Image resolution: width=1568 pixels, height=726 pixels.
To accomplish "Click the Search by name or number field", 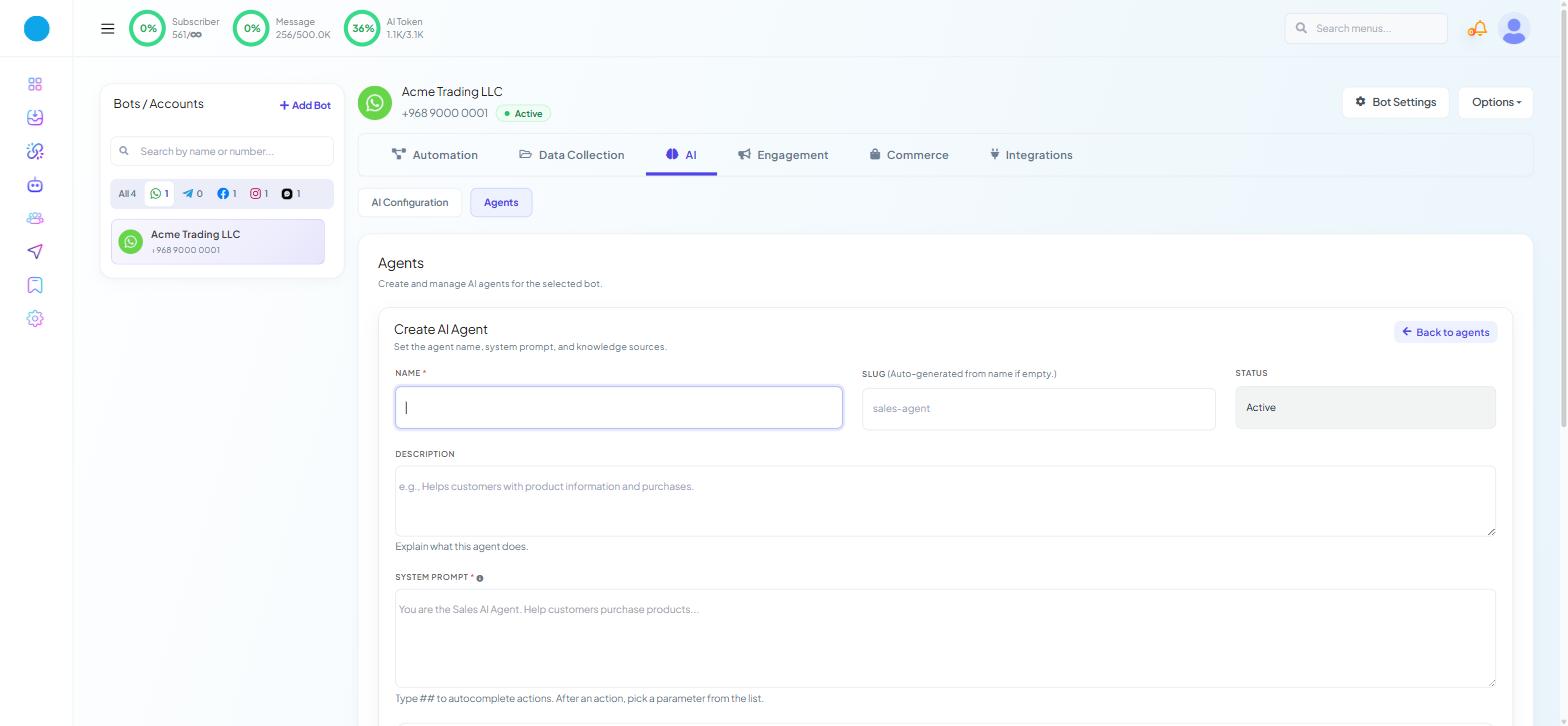I will click(x=222, y=151).
